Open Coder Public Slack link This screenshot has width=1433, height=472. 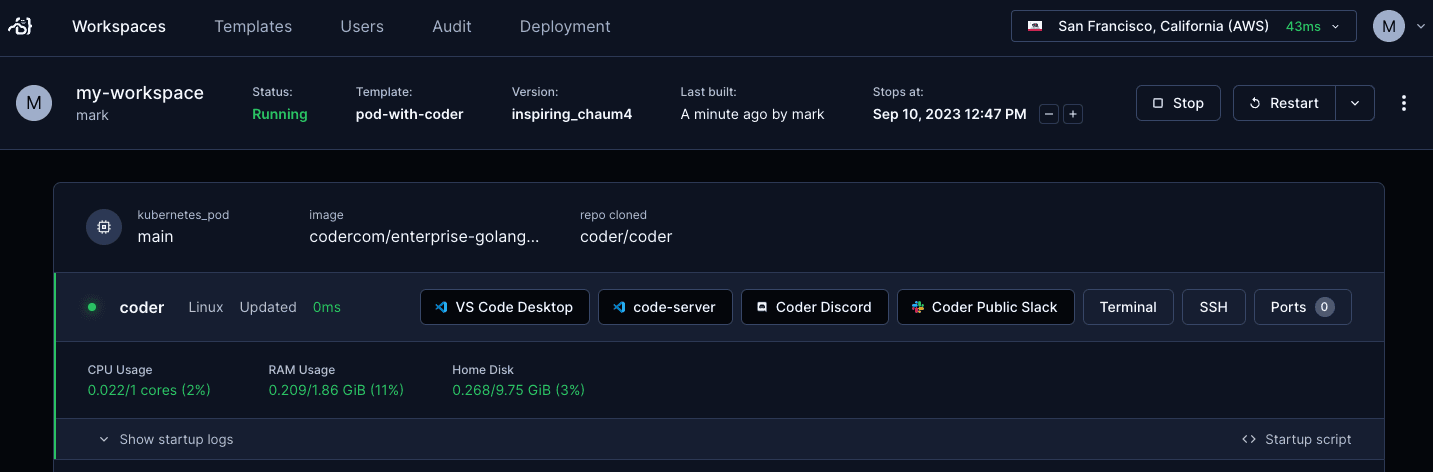pyautogui.click(x=986, y=307)
